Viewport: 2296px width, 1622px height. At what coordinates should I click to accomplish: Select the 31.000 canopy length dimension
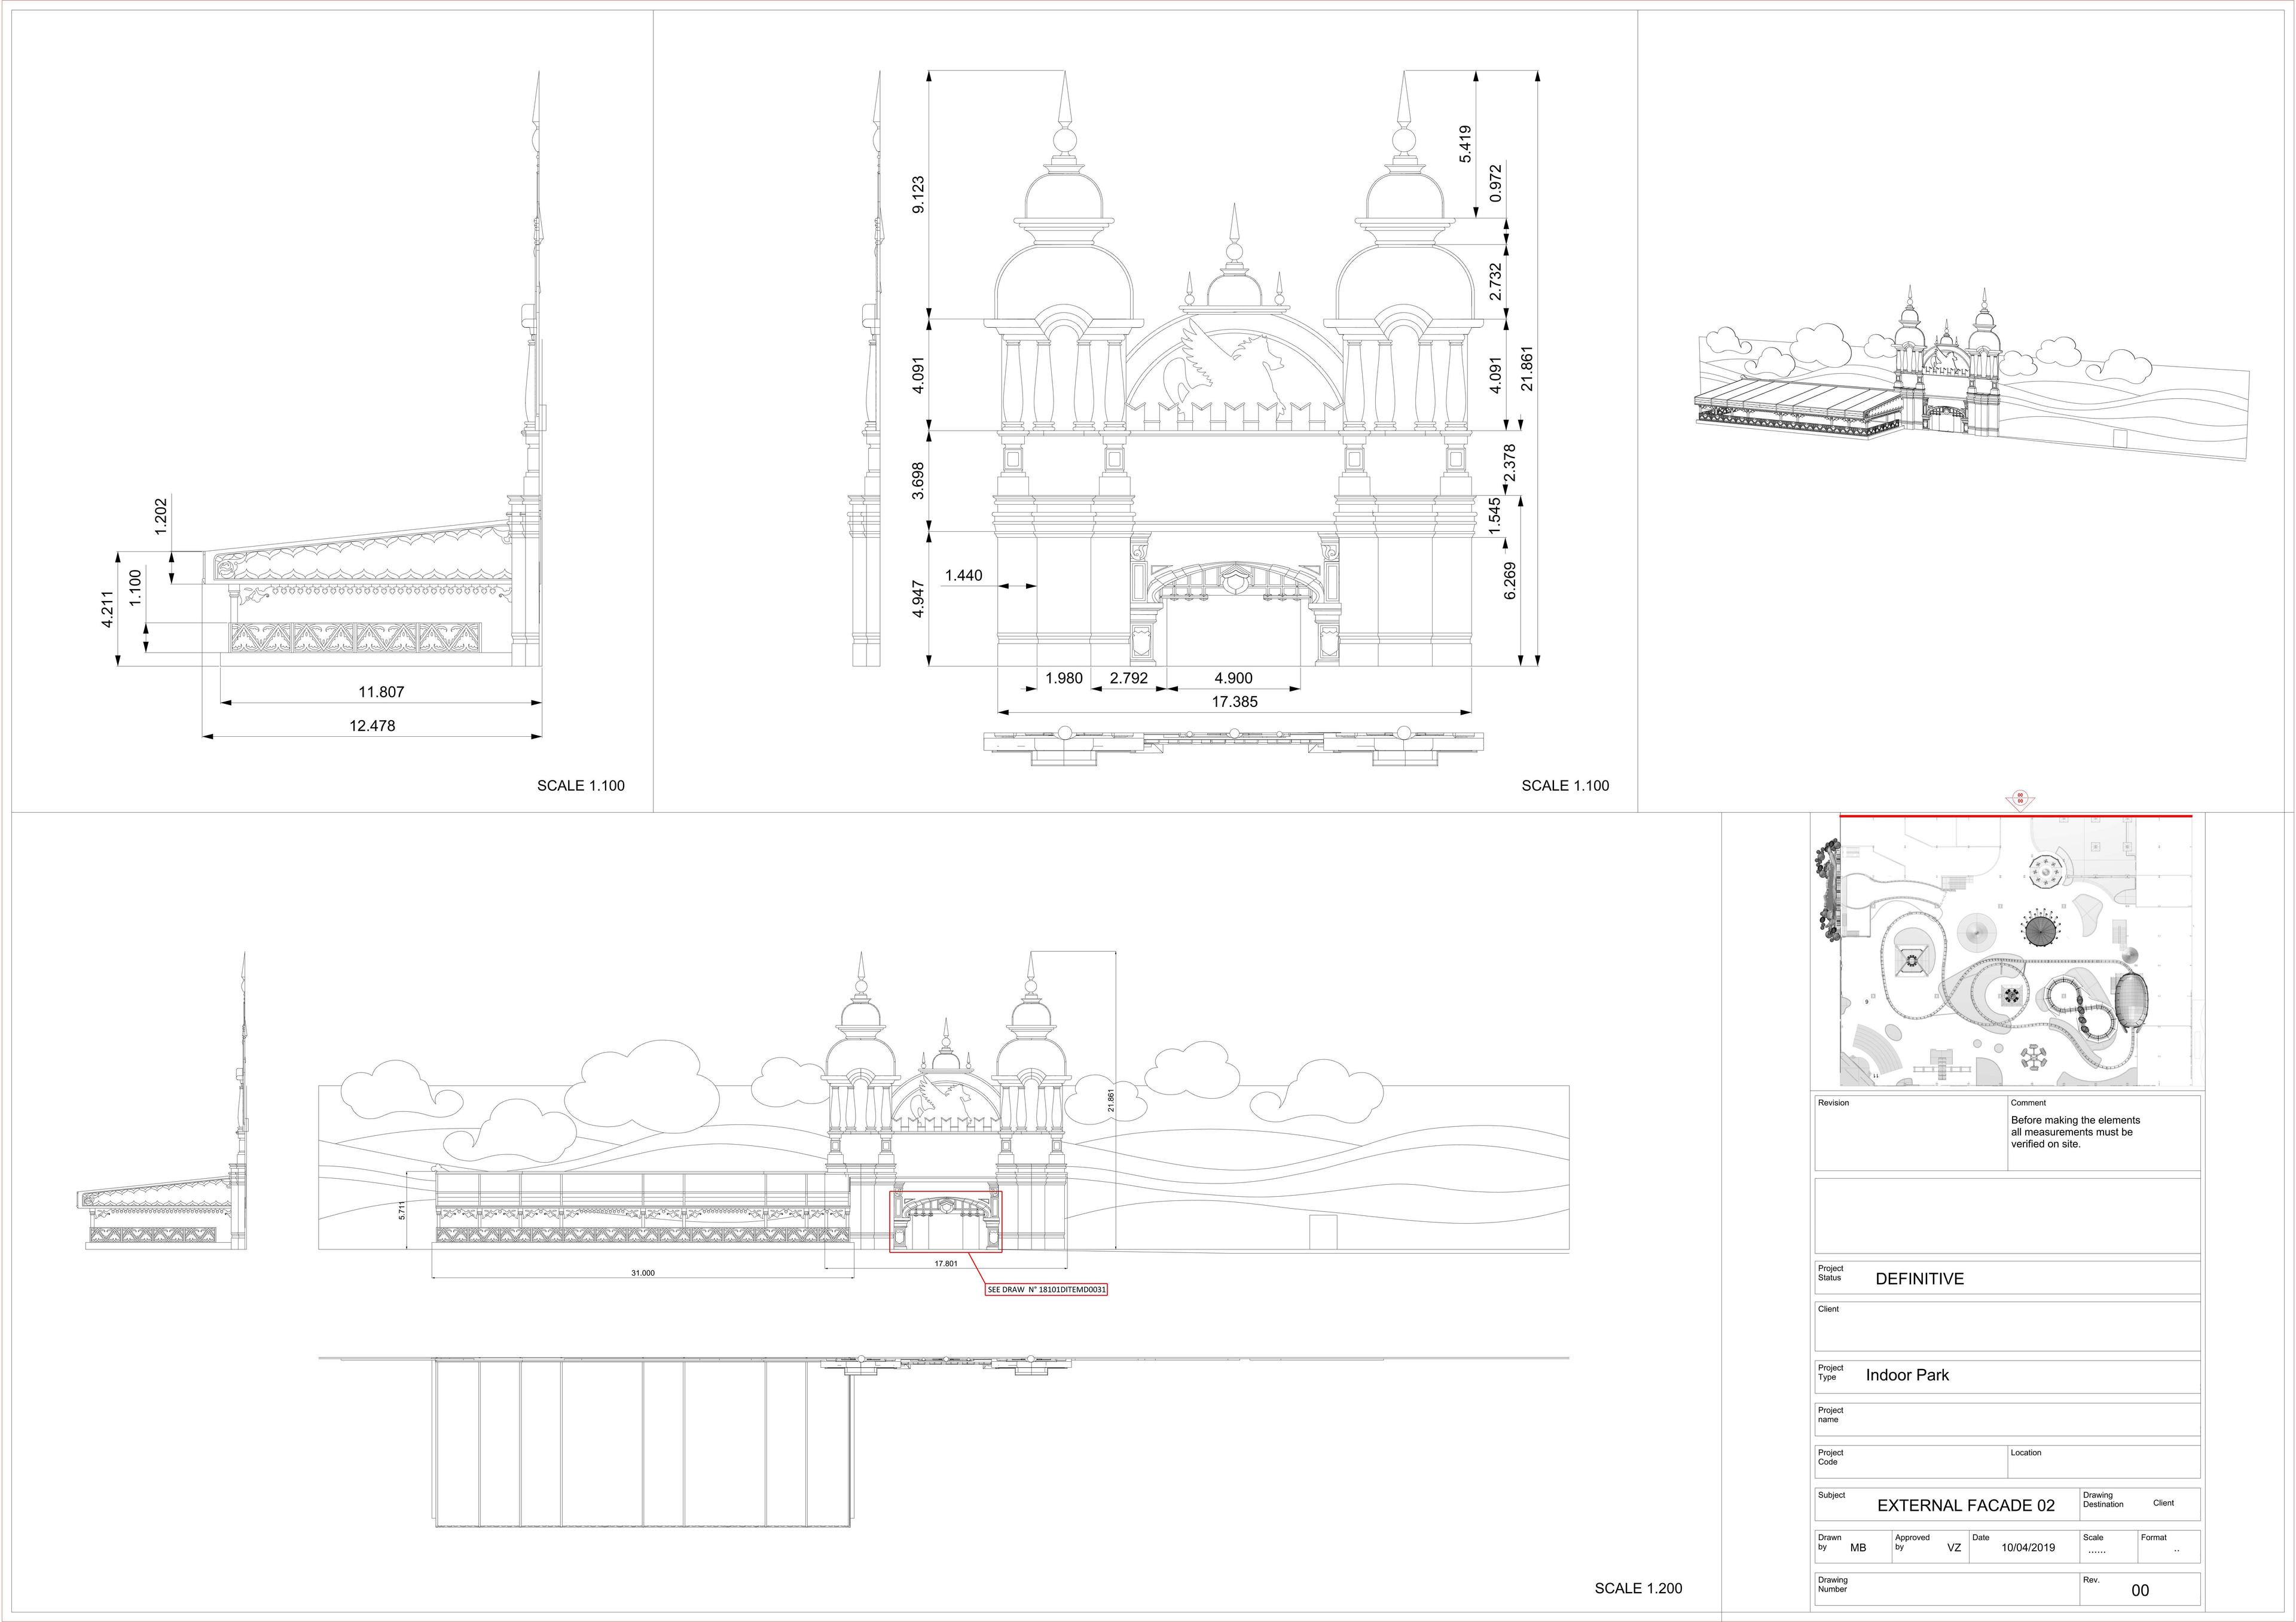click(x=643, y=1273)
